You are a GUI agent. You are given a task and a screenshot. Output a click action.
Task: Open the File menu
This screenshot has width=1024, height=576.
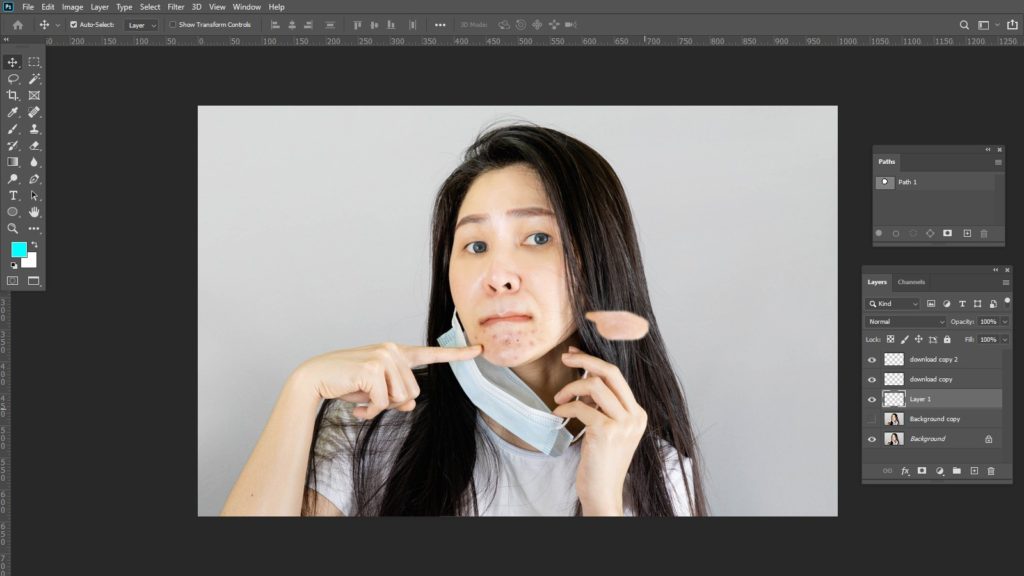[28, 7]
